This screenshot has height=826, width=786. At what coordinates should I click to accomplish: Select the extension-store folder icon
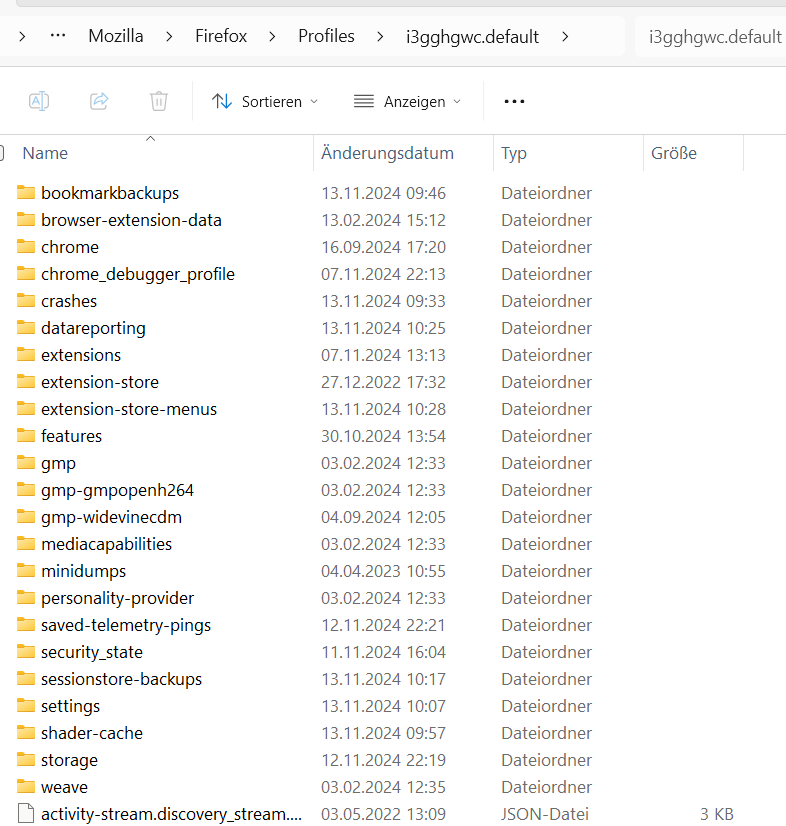26,381
